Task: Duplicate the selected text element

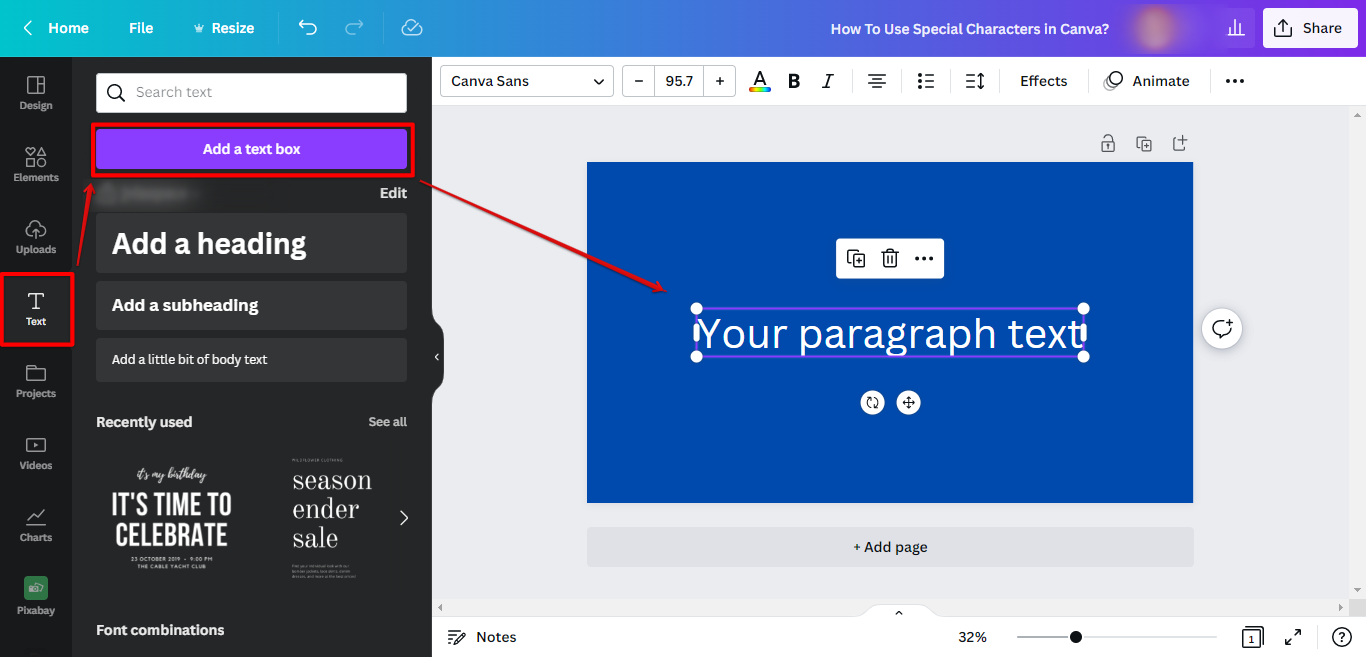Action: 856,258
